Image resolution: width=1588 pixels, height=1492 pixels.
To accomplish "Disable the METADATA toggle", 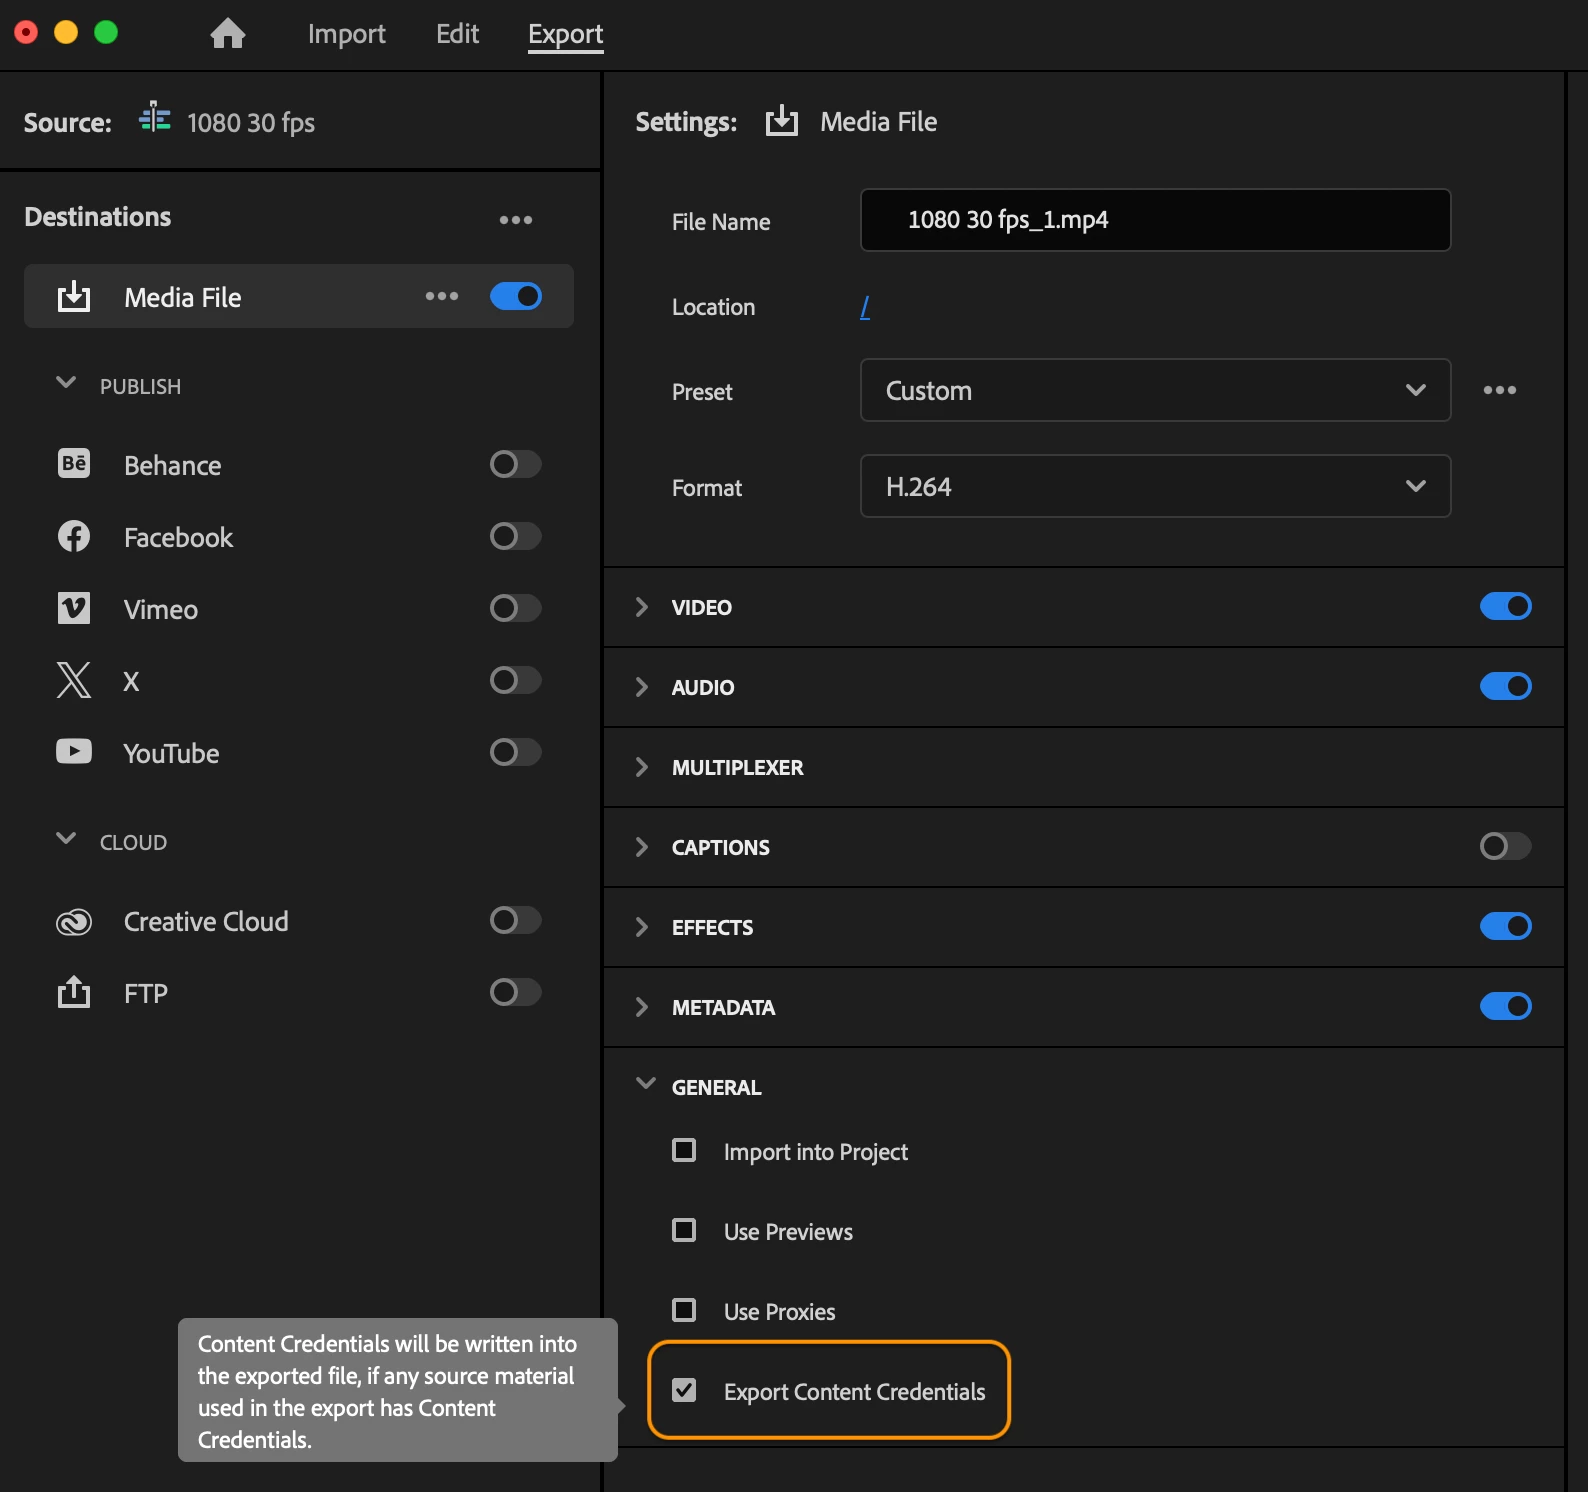I will [1506, 1006].
